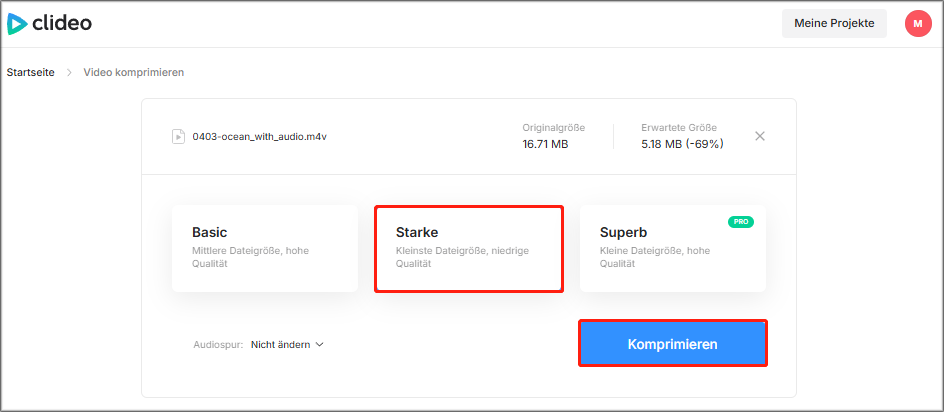The image size is (944, 412).
Task: Click the breadcrumb separator chevron
Action: point(69,73)
